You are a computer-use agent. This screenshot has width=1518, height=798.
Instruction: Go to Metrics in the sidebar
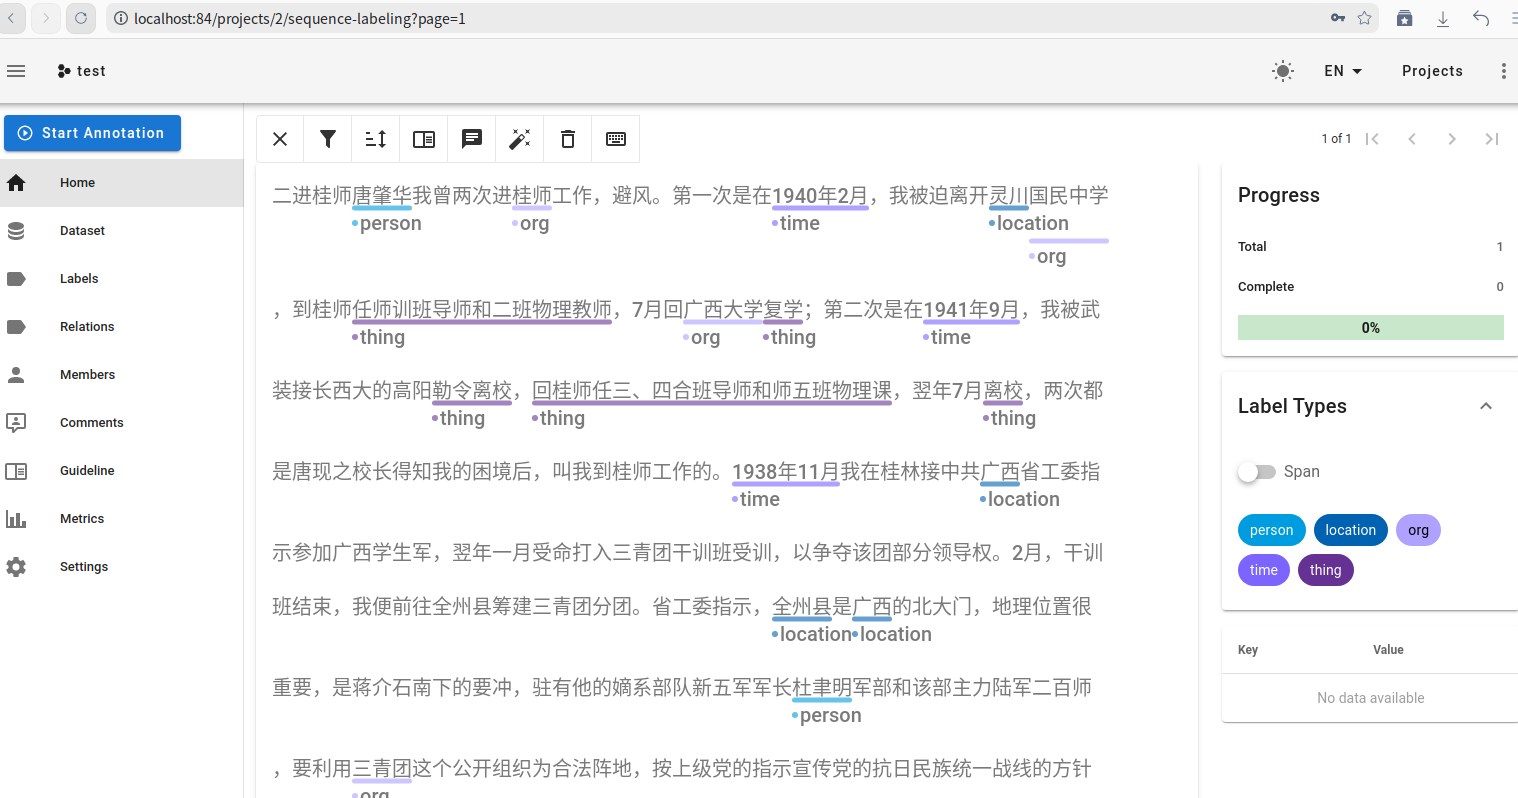(x=82, y=519)
